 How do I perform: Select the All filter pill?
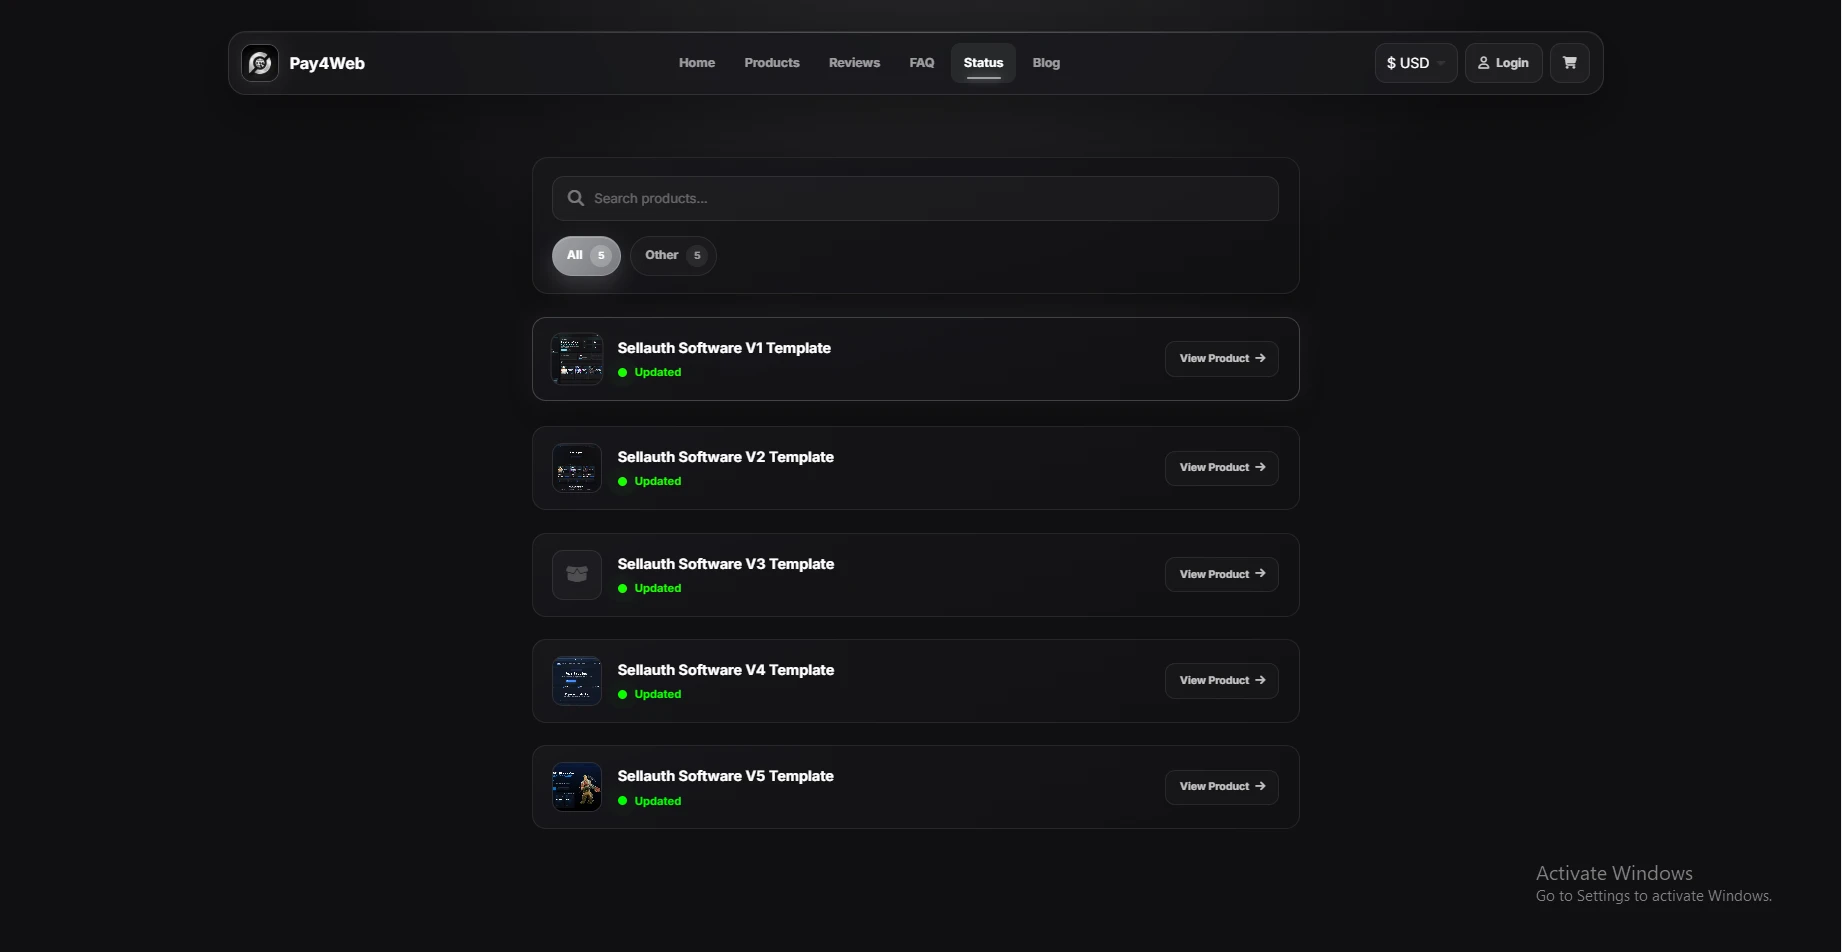[x=586, y=255]
